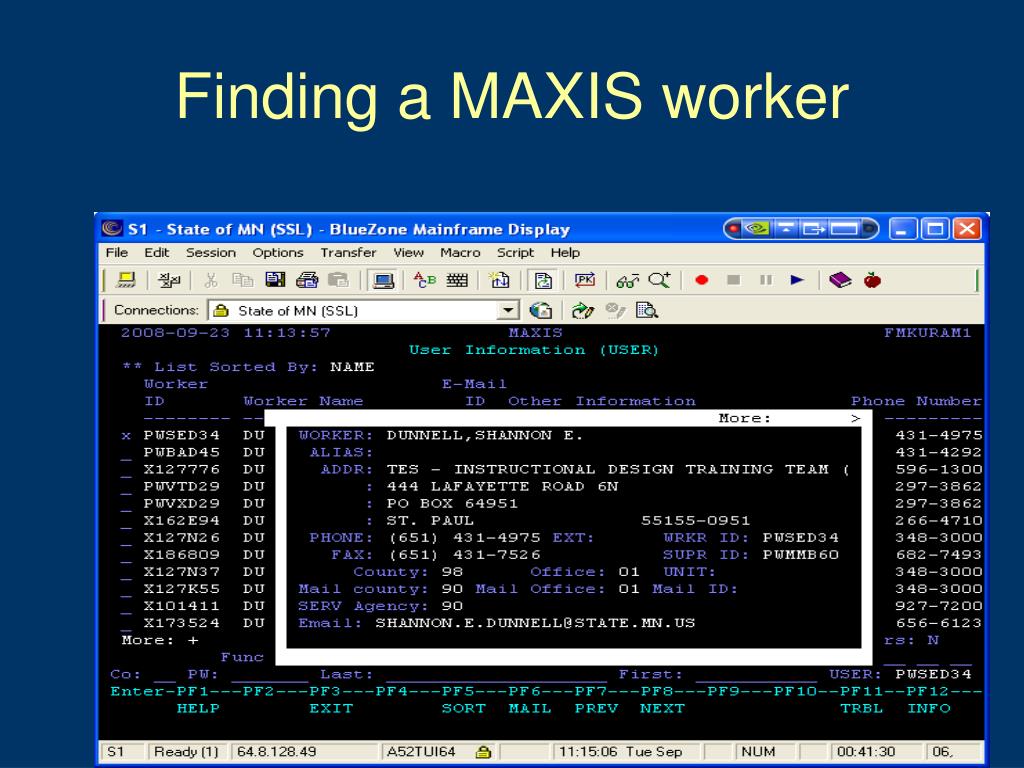Screen dimensions: 1024x768
Task: Click the grey macro stop square
Action: [733, 280]
